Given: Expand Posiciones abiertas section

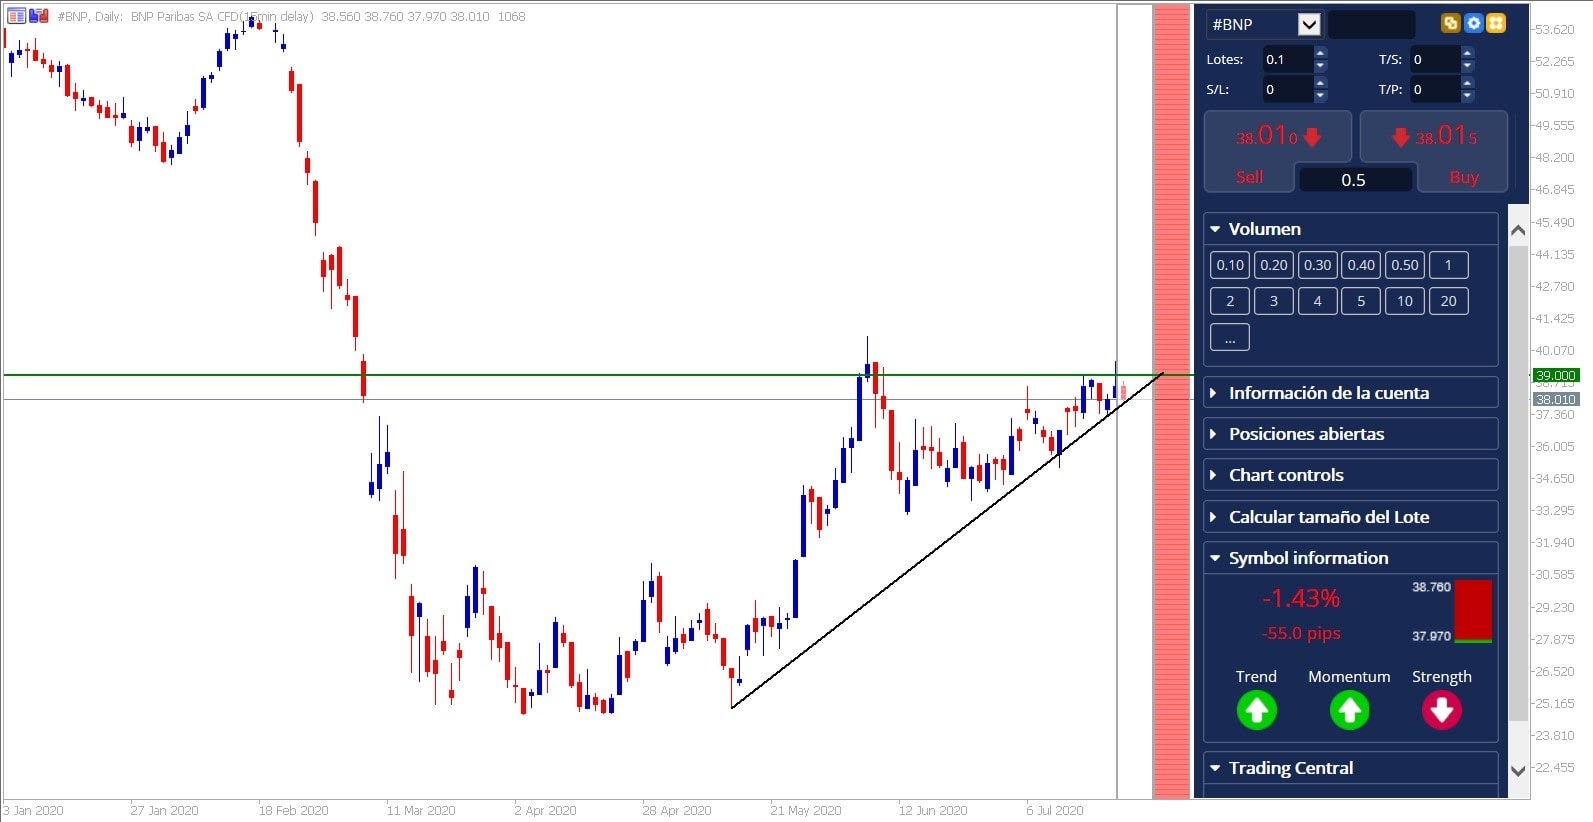Looking at the screenshot, I should click(x=1351, y=434).
